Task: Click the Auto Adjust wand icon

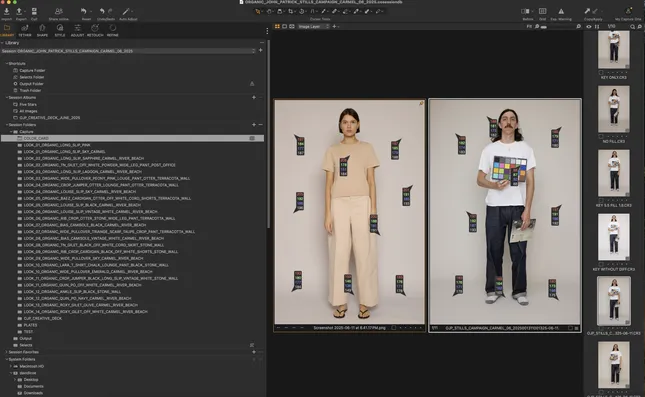Action: click(x=126, y=12)
